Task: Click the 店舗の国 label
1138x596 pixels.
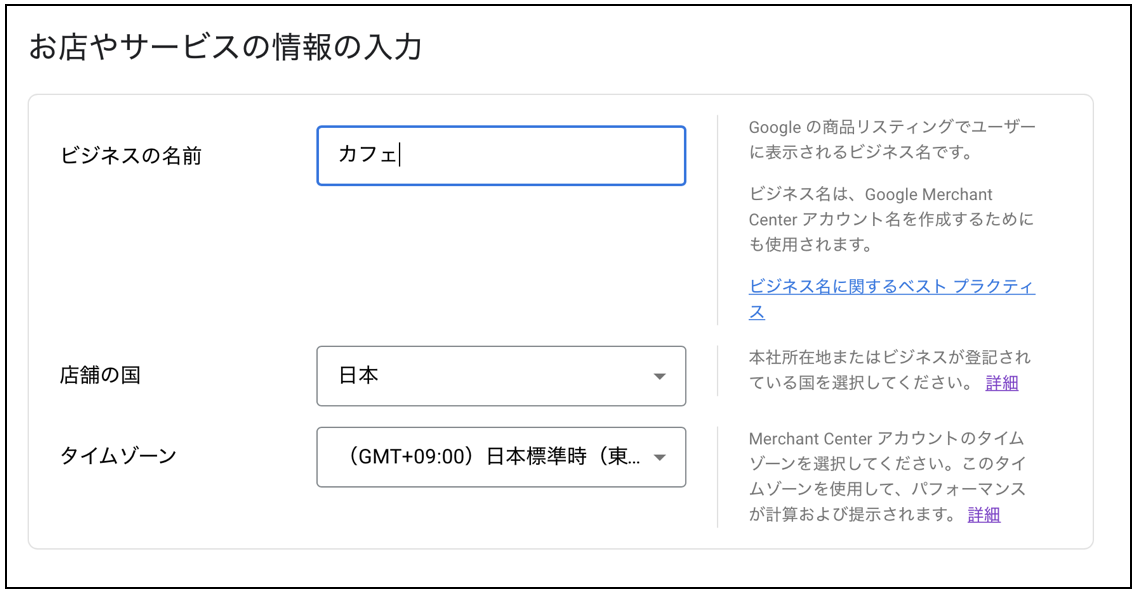Action: click(x=100, y=375)
